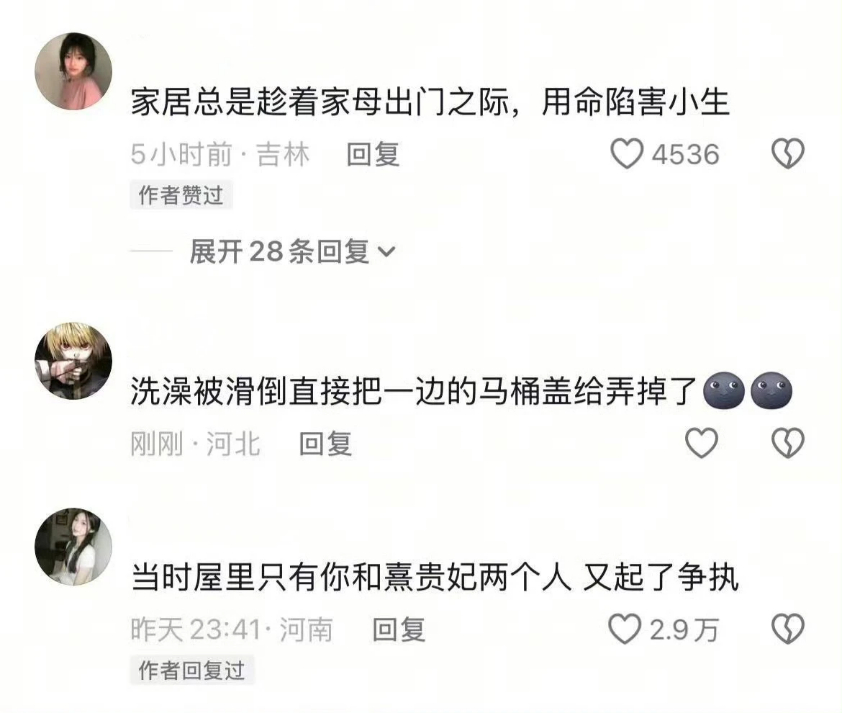Select the comment about 马桶盖

pyautogui.click(x=461, y=391)
